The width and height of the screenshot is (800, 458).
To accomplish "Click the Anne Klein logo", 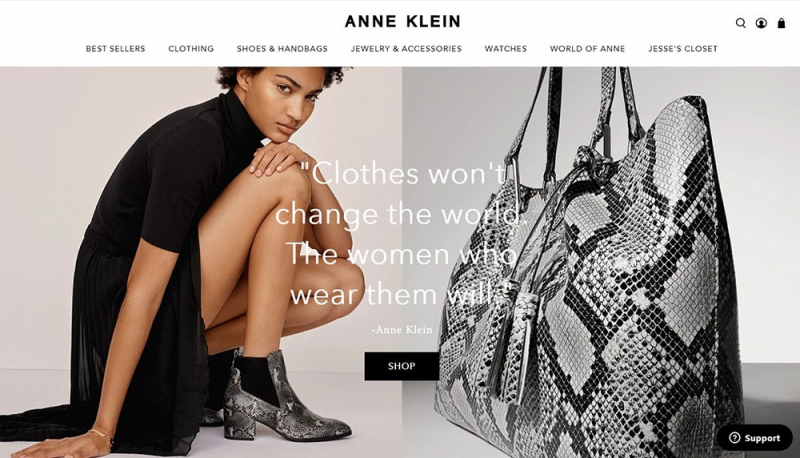I will point(402,21).
